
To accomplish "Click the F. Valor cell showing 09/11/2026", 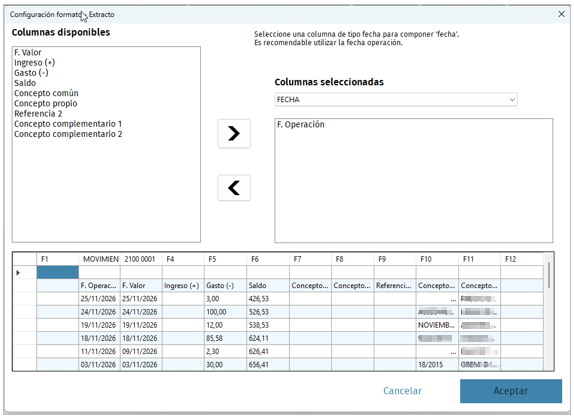I will pyautogui.click(x=141, y=351).
